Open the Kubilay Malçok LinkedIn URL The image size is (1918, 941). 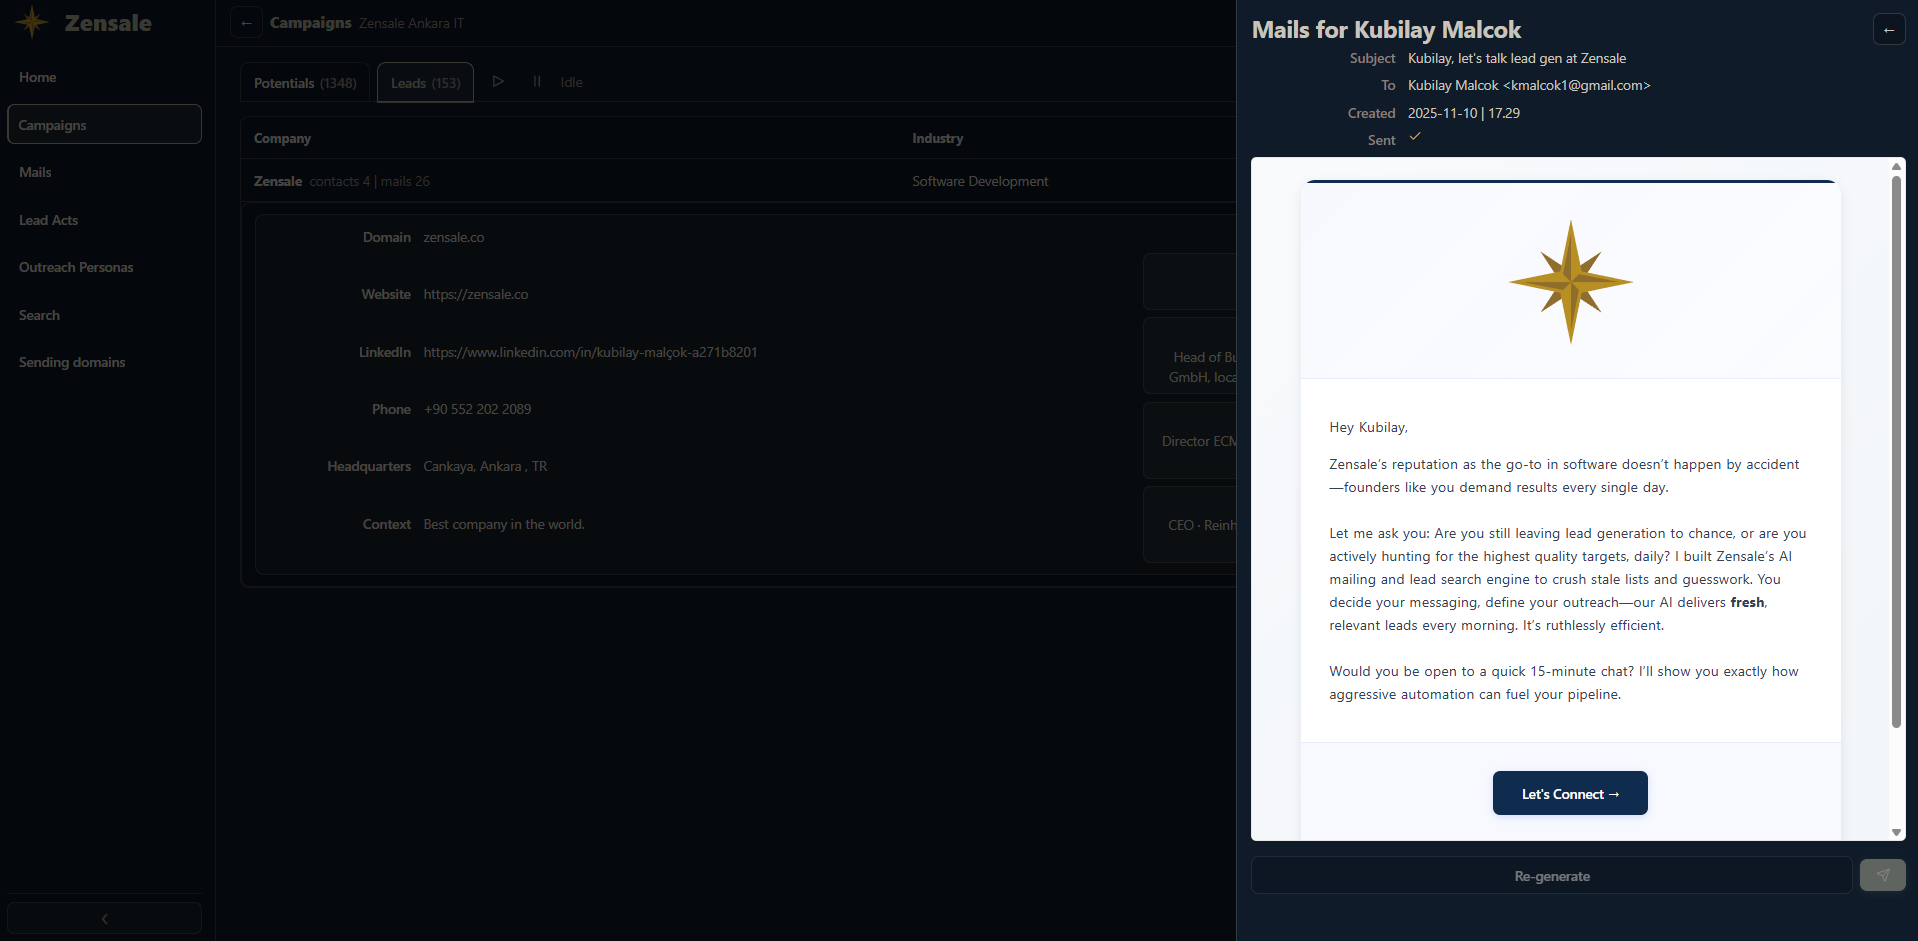click(590, 352)
